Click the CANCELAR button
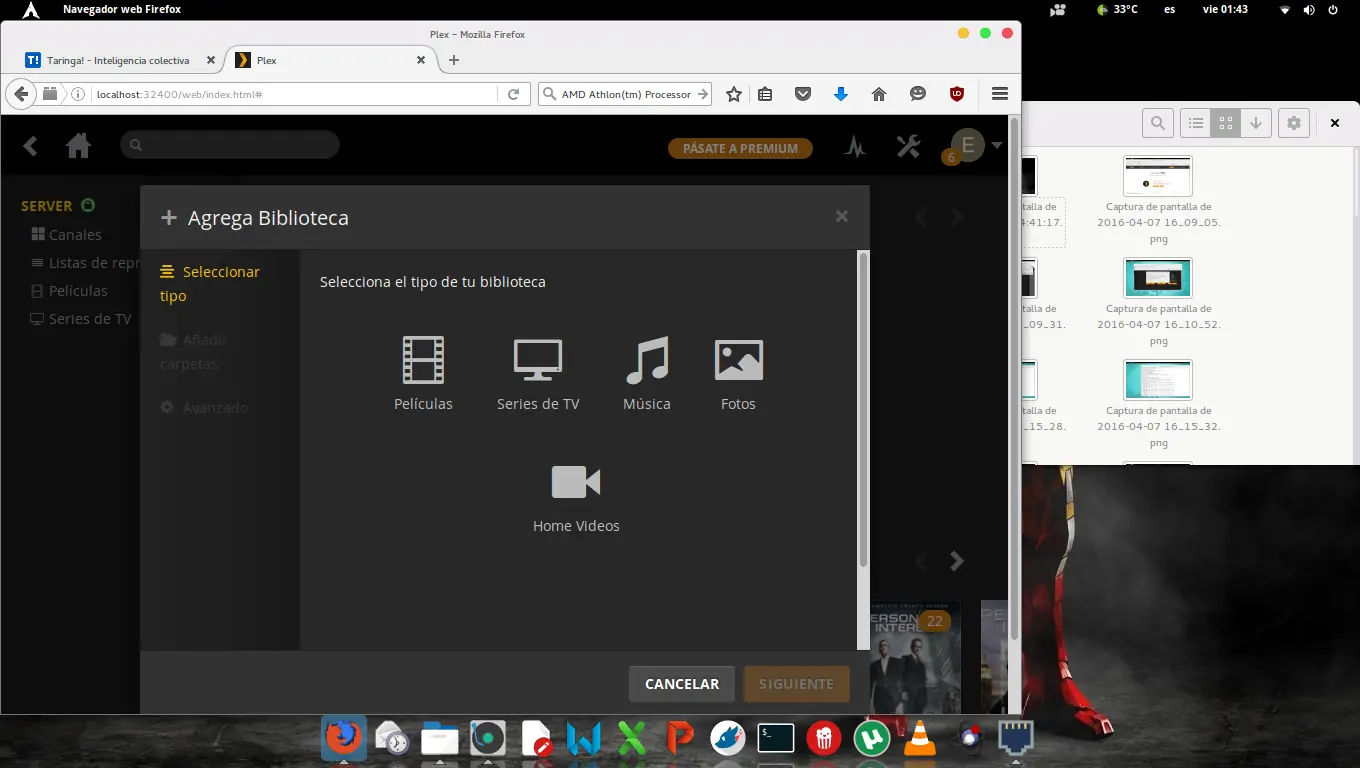Screen dimensions: 1360x768 coord(682,684)
